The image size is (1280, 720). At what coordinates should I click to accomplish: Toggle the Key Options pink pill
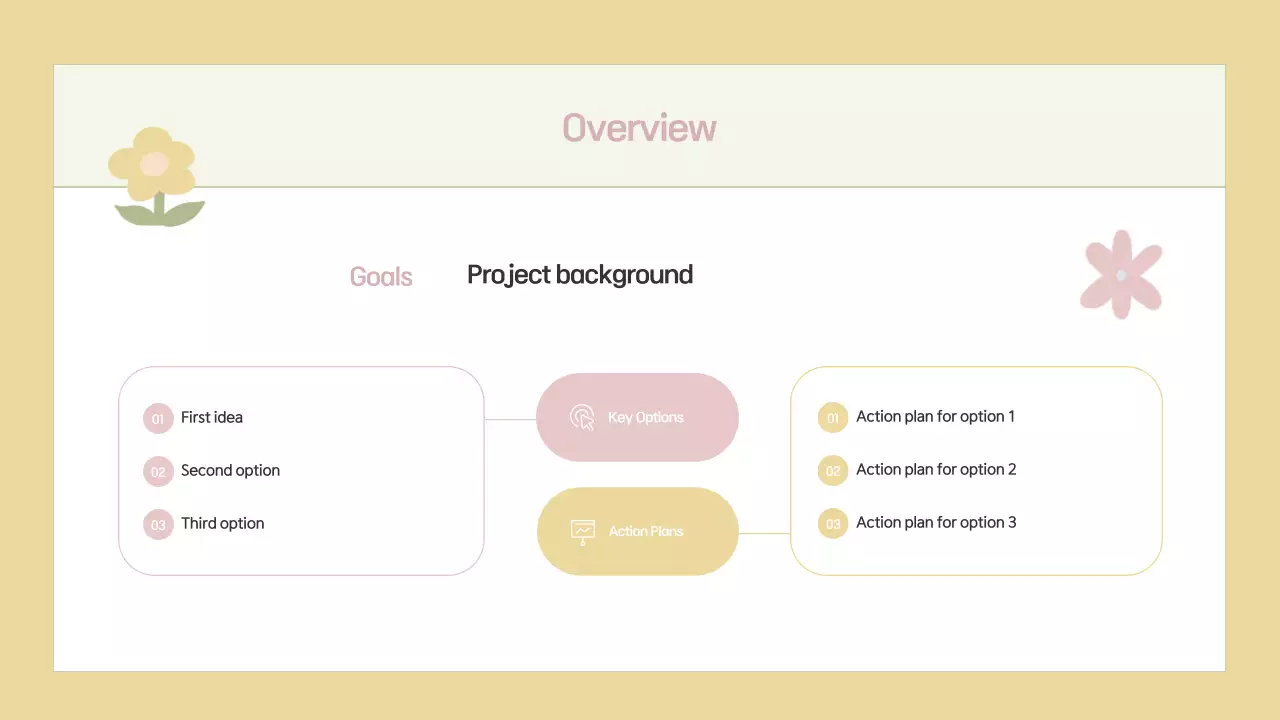point(637,417)
